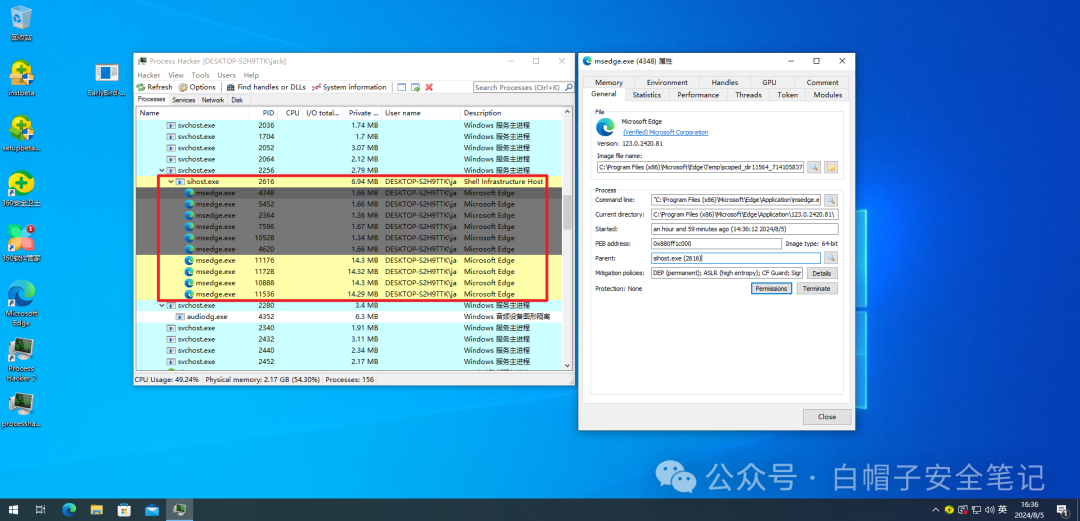Click the 360安全卫士 desktop icon
Viewport: 1080px width, 521px height.
pyautogui.click(x=21, y=190)
